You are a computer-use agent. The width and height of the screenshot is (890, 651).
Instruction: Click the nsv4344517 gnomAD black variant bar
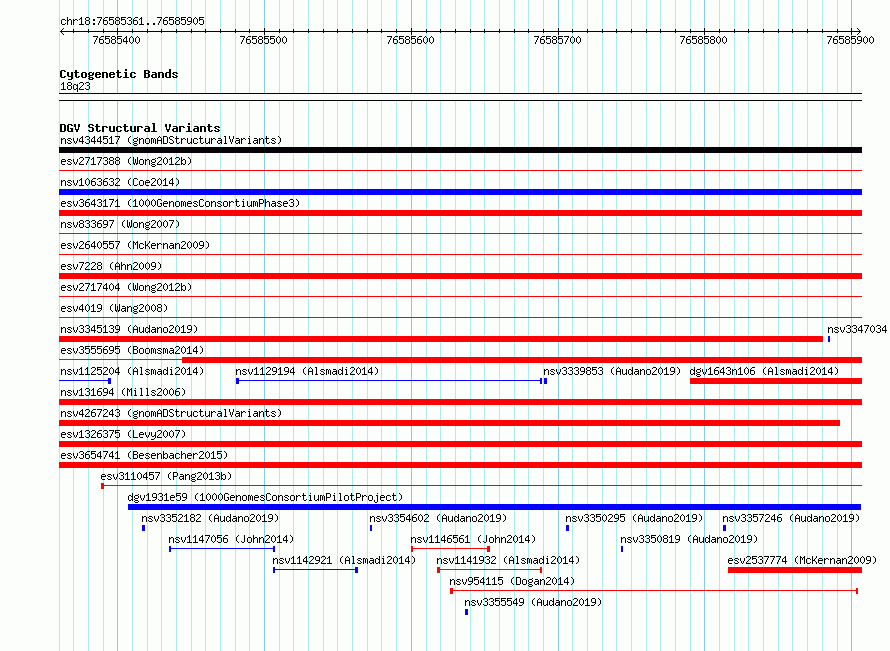460,150
